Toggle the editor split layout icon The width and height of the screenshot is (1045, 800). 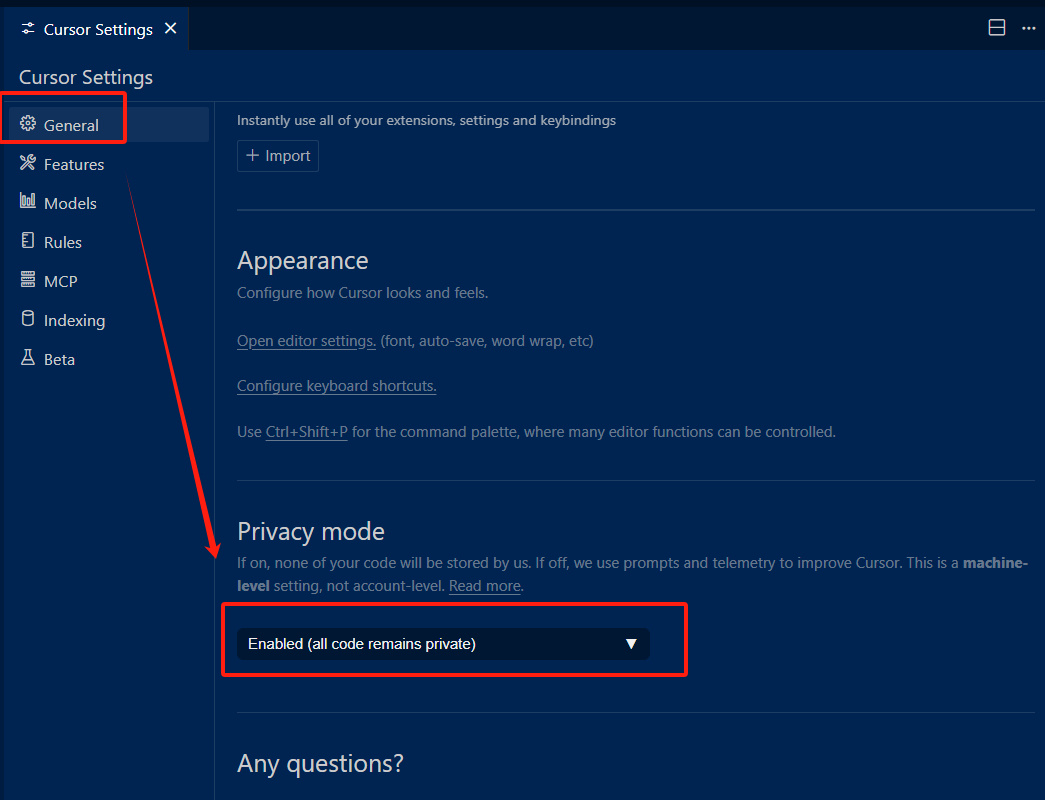click(996, 27)
